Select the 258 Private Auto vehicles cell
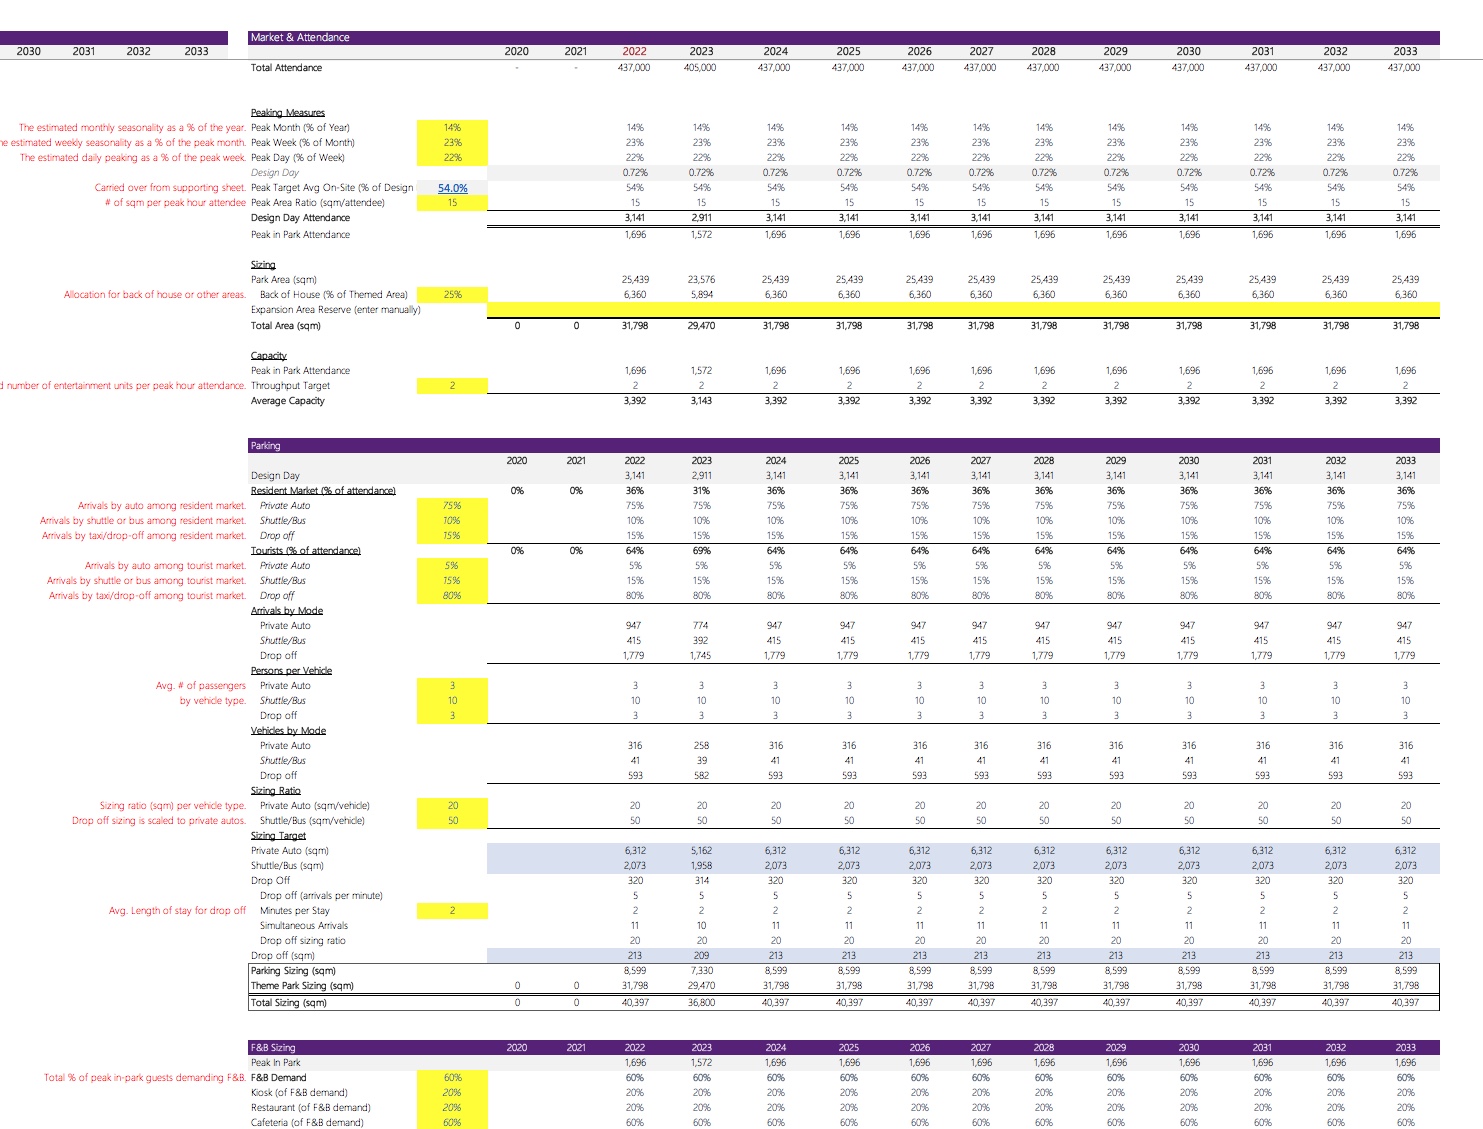This screenshot has width=1483, height=1129. click(701, 746)
